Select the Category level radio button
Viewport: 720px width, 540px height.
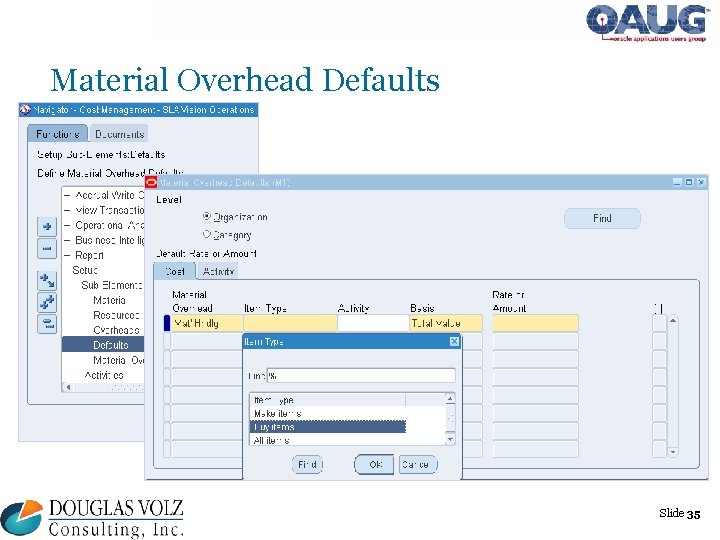pos(207,234)
